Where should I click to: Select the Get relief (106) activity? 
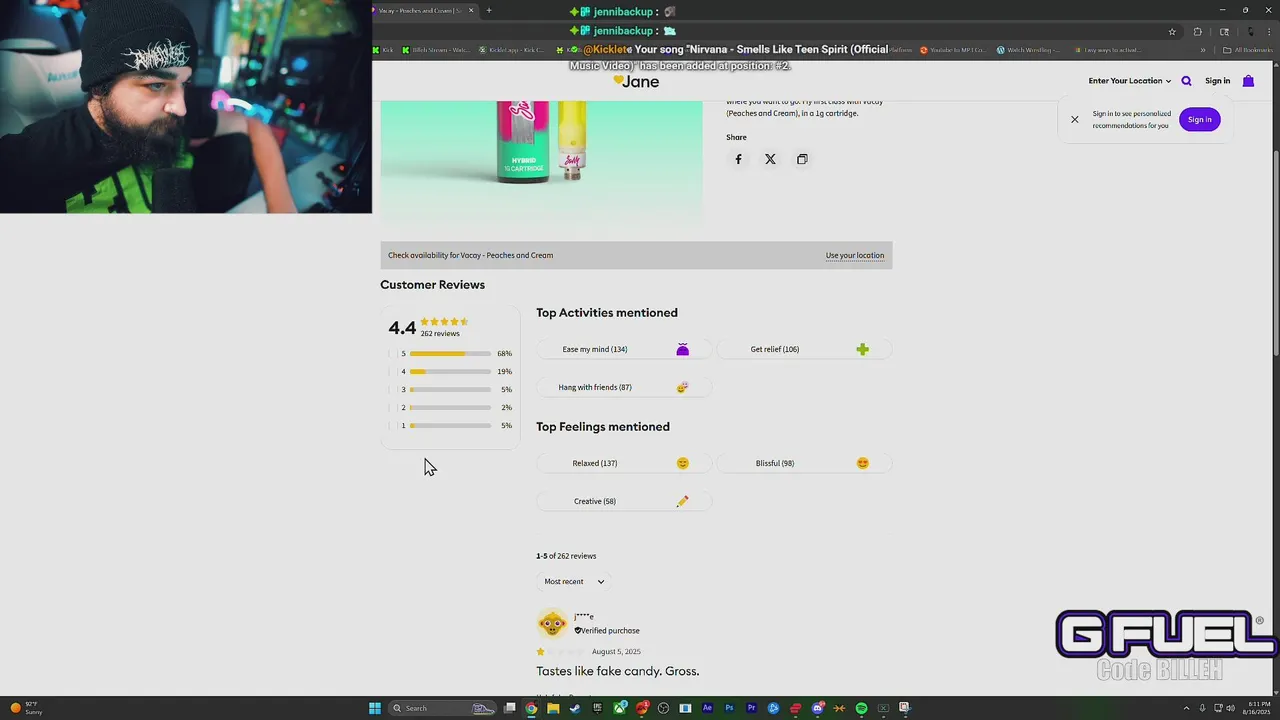tap(805, 350)
